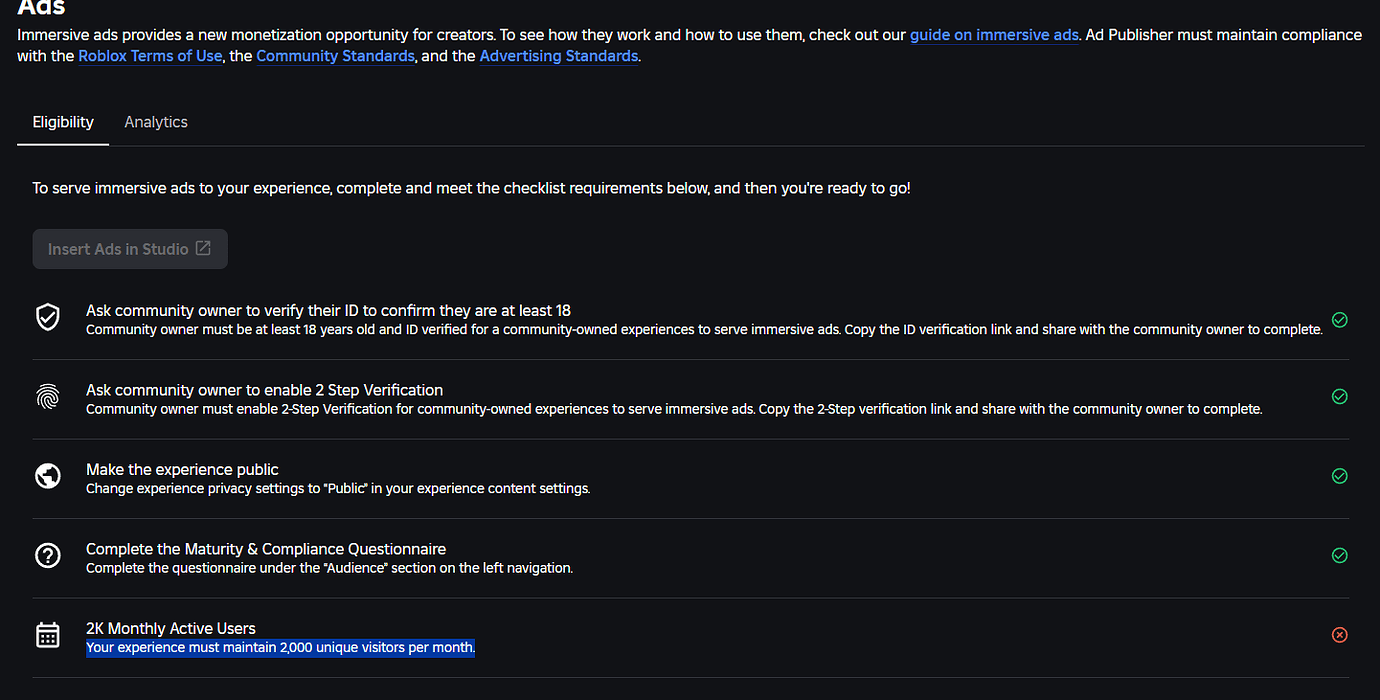Click the heading 'Ask community owner to verify their ID'
Image resolution: width=1380 pixels, height=700 pixels.
click(328, 310)
